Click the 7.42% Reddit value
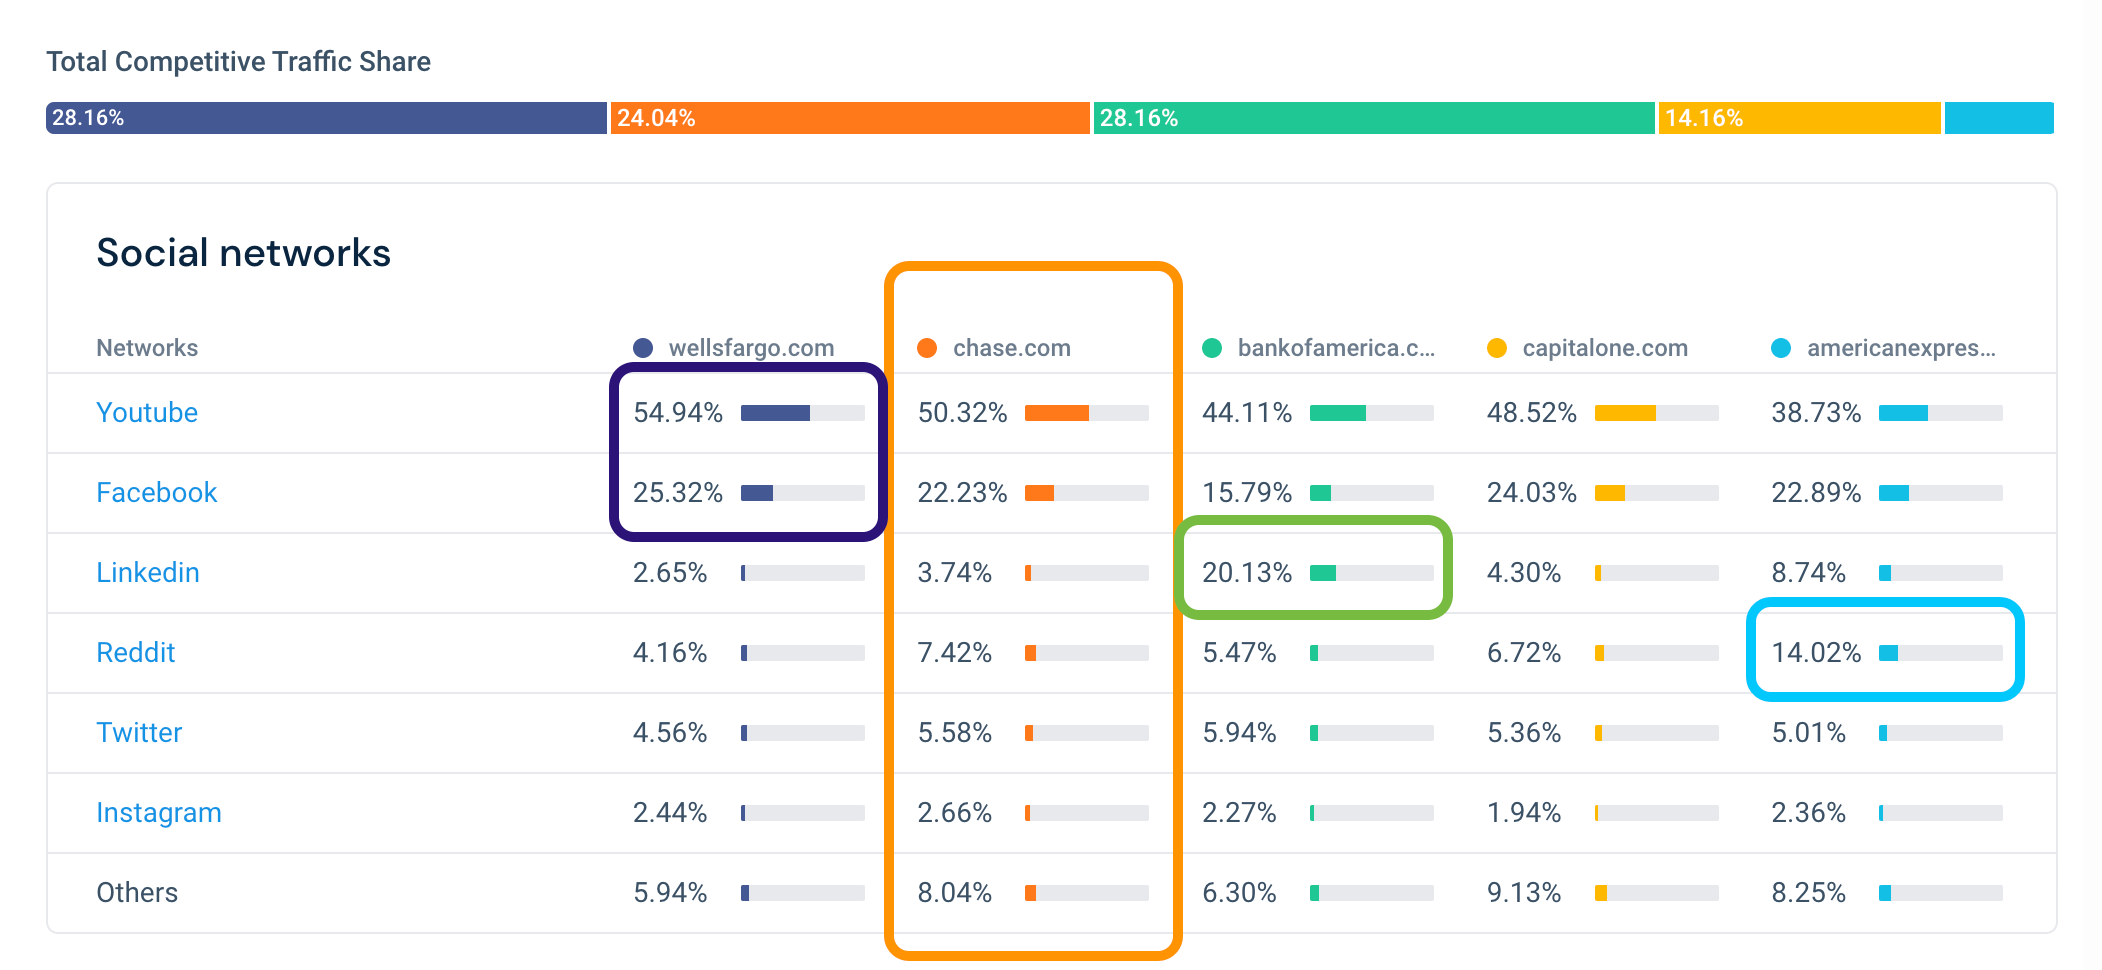The width and height of the screenshot is (2102, 970). 955,652
